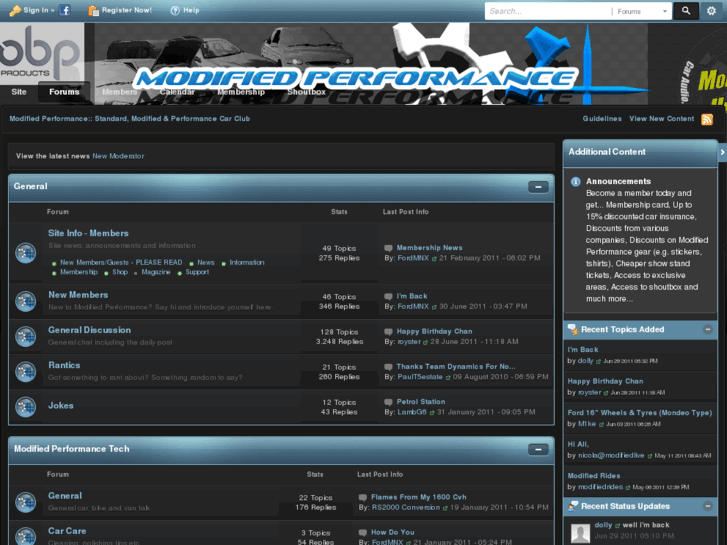Open the Guidelines link
This screenshot has height=545, width=727.
(x=602, y=119)
